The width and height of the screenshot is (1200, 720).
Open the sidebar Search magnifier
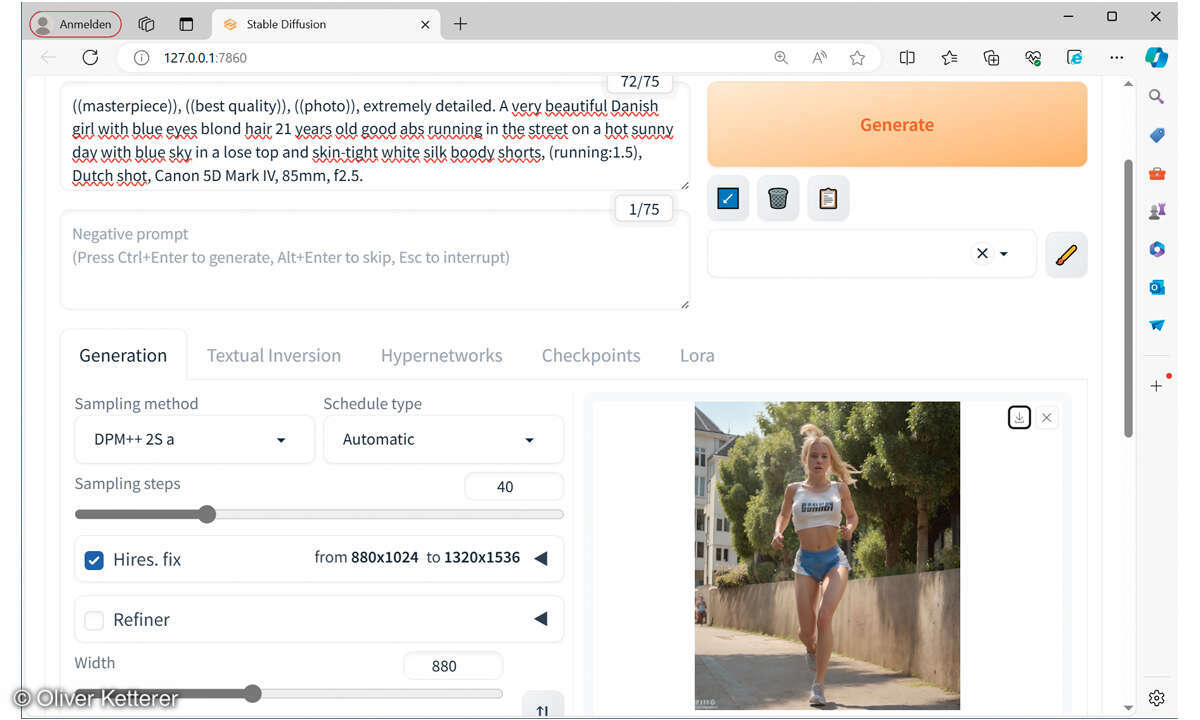pos(1157,97)
